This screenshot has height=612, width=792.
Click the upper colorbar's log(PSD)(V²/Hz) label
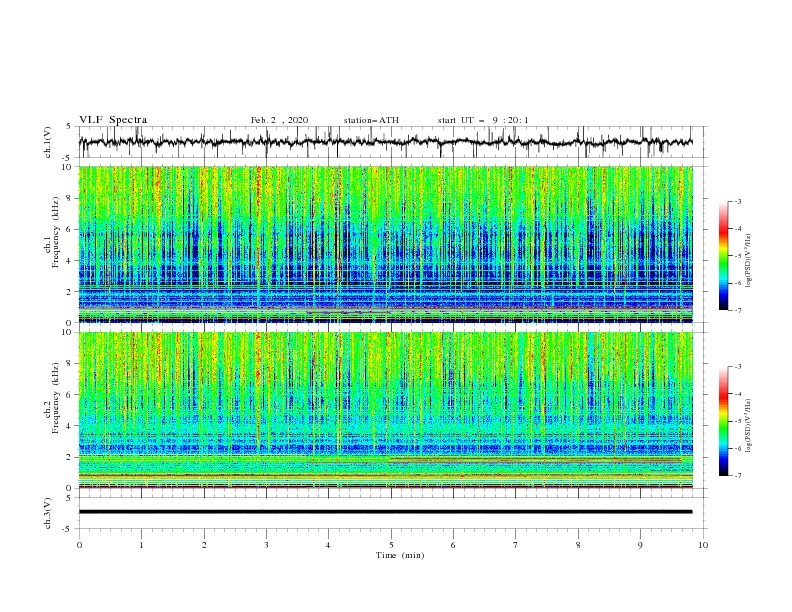tap(749, 261)
